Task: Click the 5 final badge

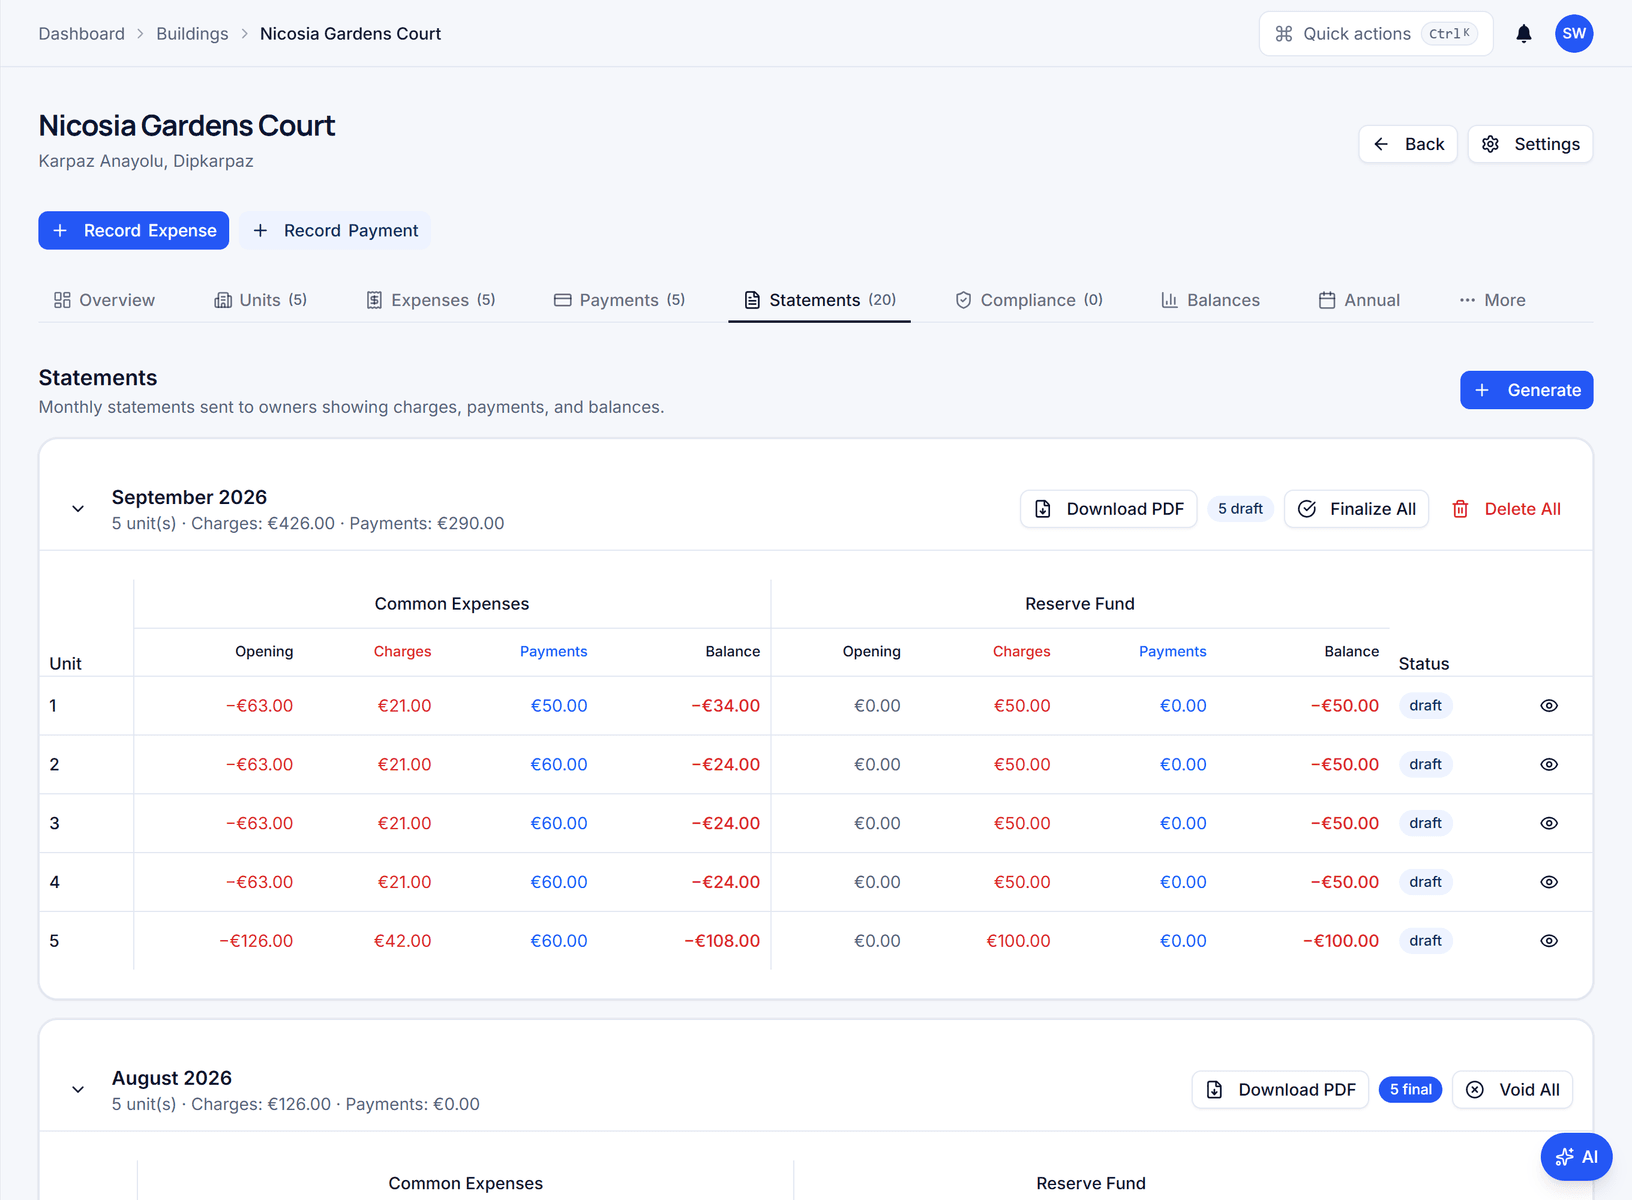Action: pyautogui.click(x=1410, y=1090)
